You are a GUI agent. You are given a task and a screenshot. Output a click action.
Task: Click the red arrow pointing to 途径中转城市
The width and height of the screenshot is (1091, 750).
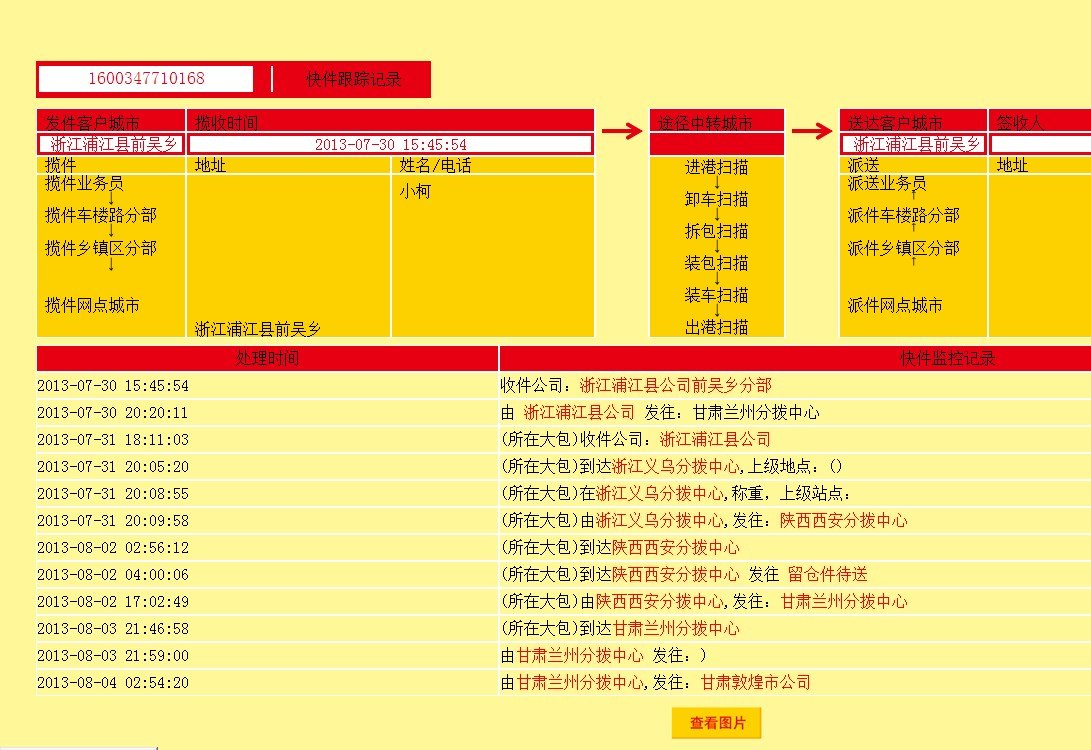(x=619, y=128)
